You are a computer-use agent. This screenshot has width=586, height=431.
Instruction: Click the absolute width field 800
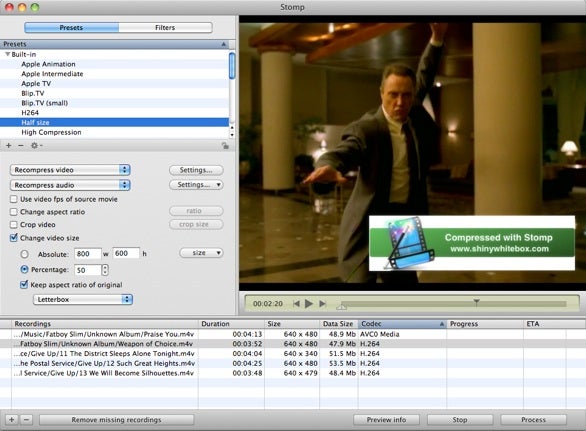[x=87, y=254]
